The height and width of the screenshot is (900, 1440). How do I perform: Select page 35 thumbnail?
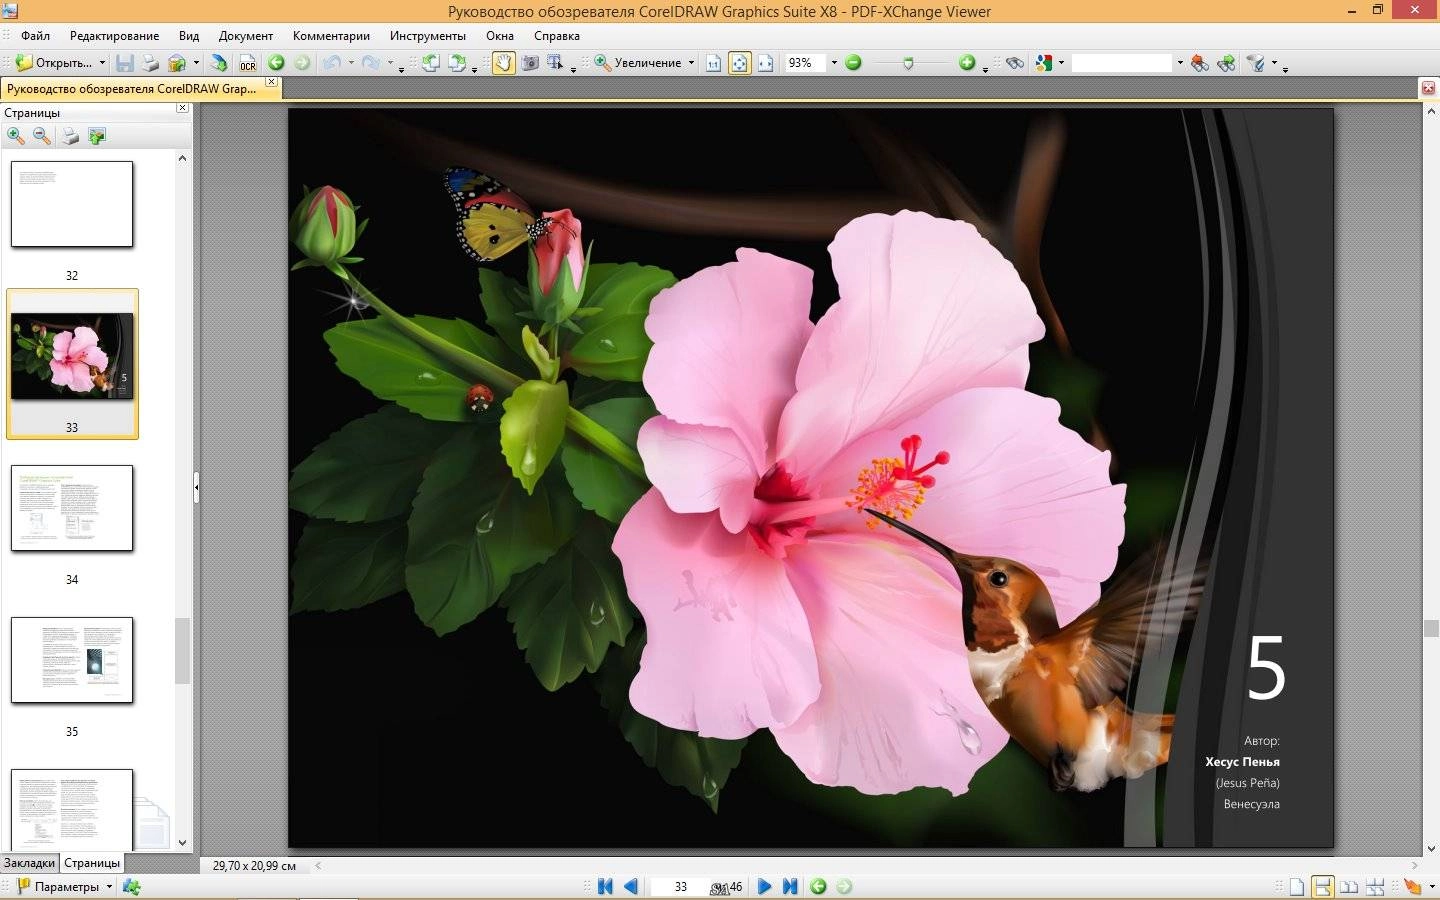point(72,660)
